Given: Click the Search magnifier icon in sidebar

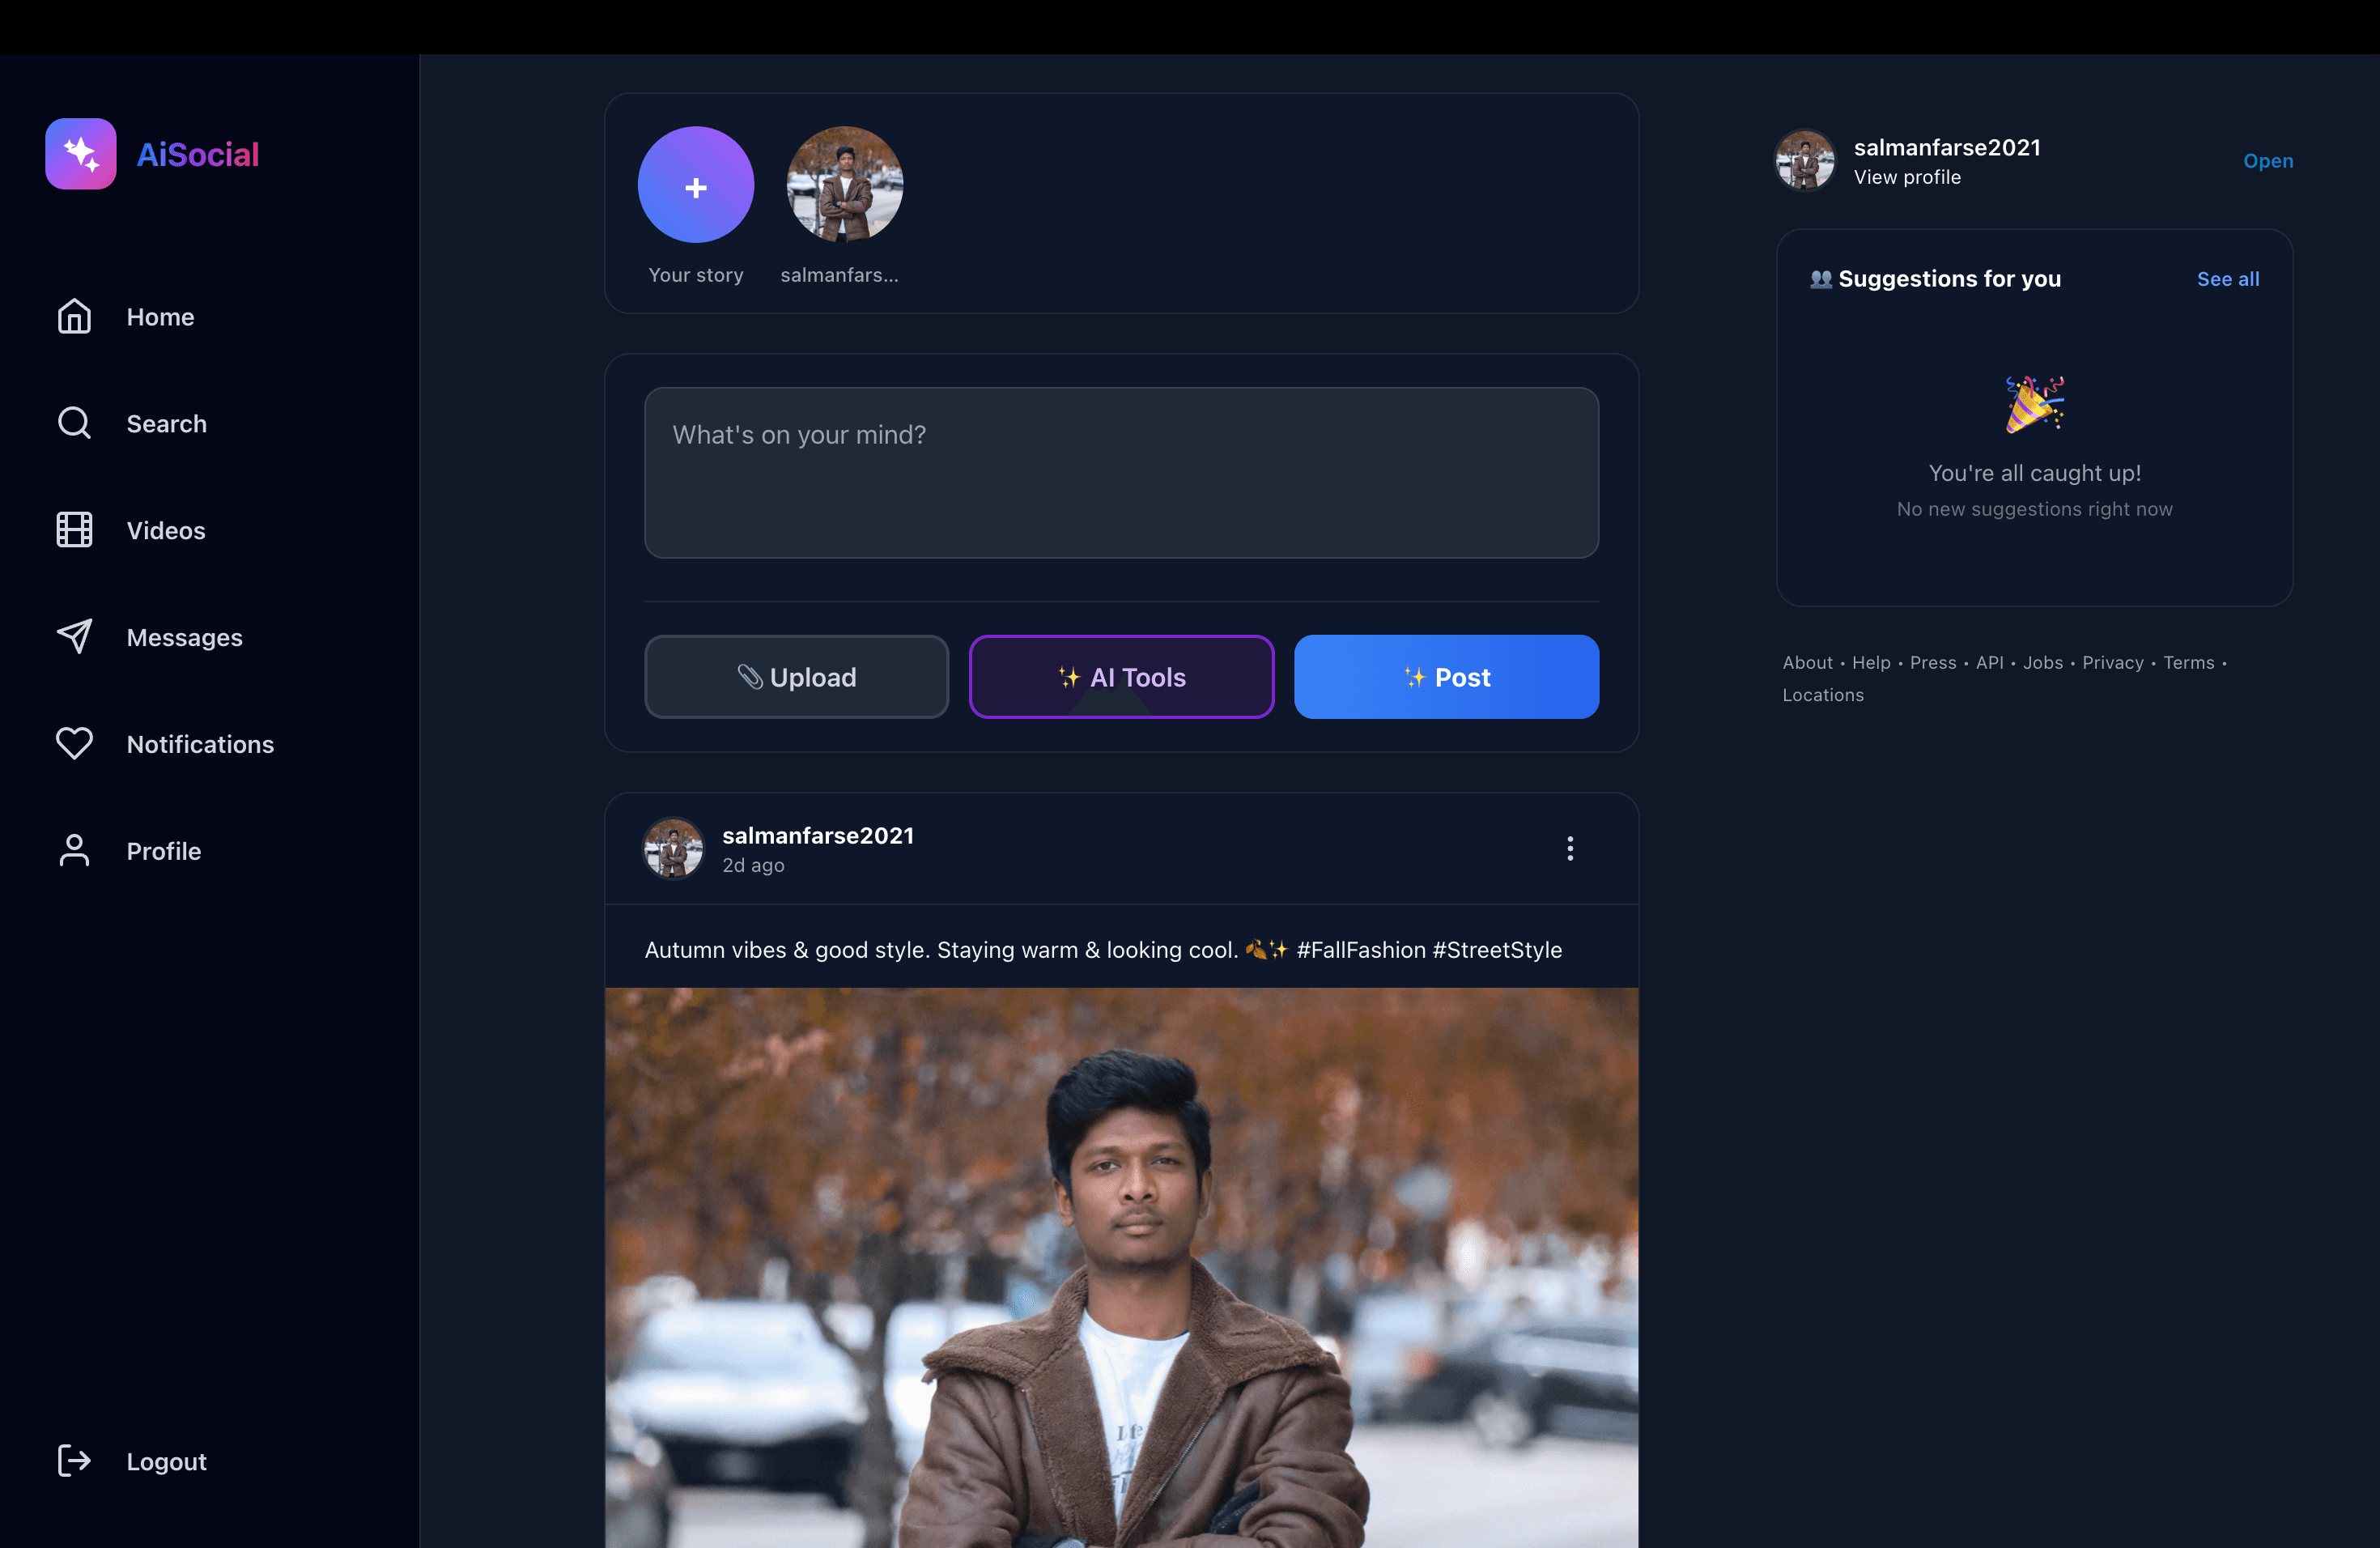Looking at the screenshot, I should tap(74, 423).
